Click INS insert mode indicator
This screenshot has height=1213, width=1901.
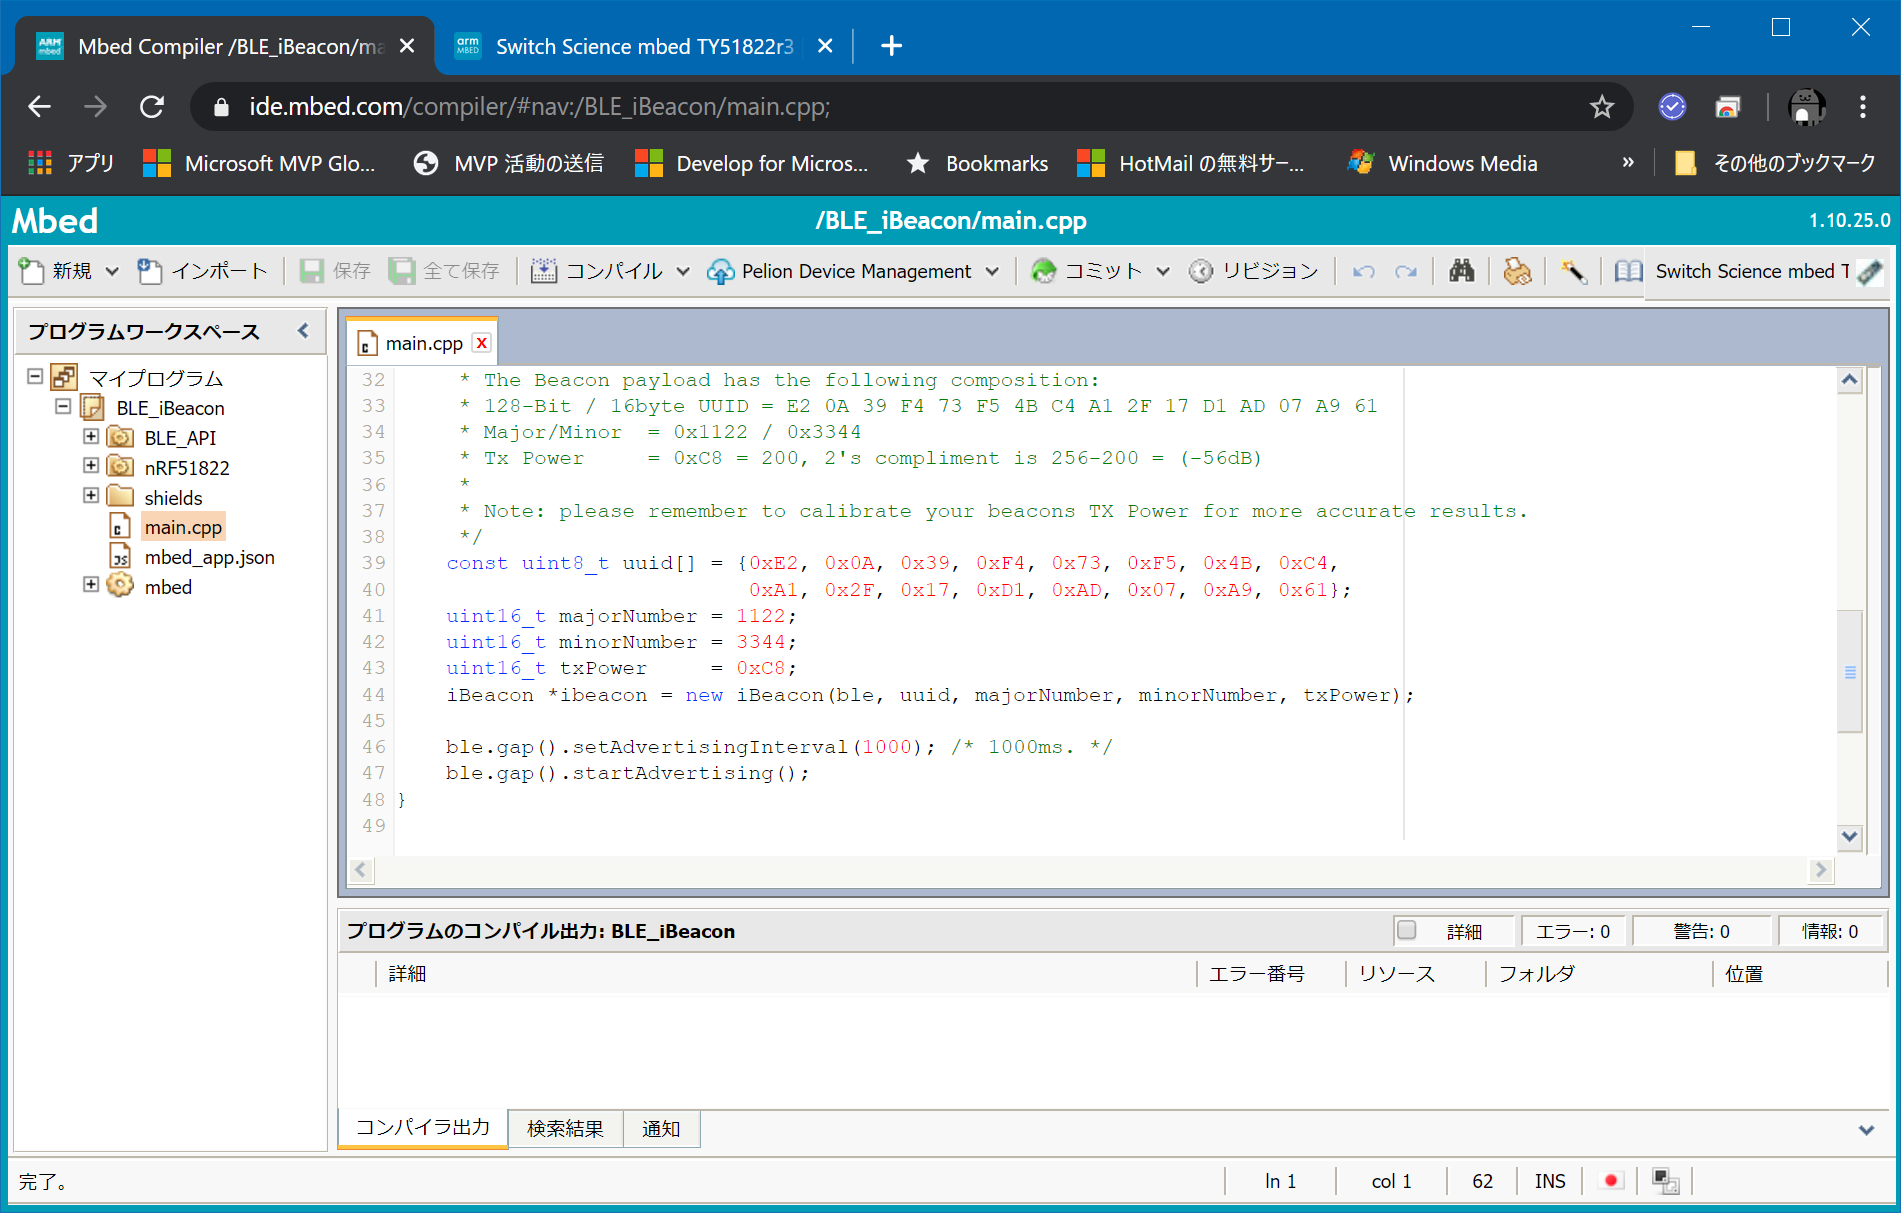(x=1550, y=1181)
